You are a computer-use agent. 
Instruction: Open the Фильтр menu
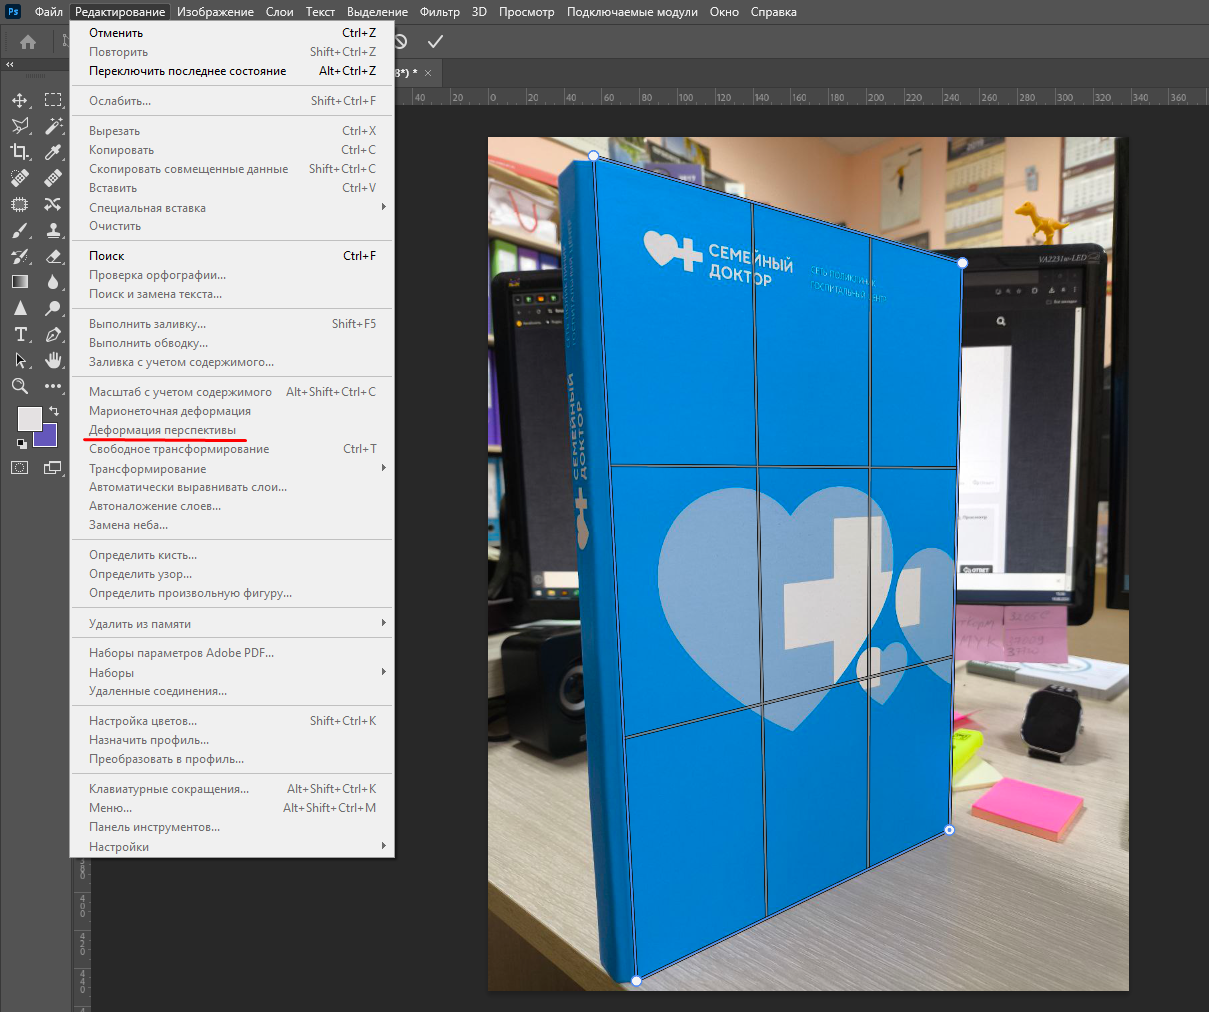click(x=440, y=12)
